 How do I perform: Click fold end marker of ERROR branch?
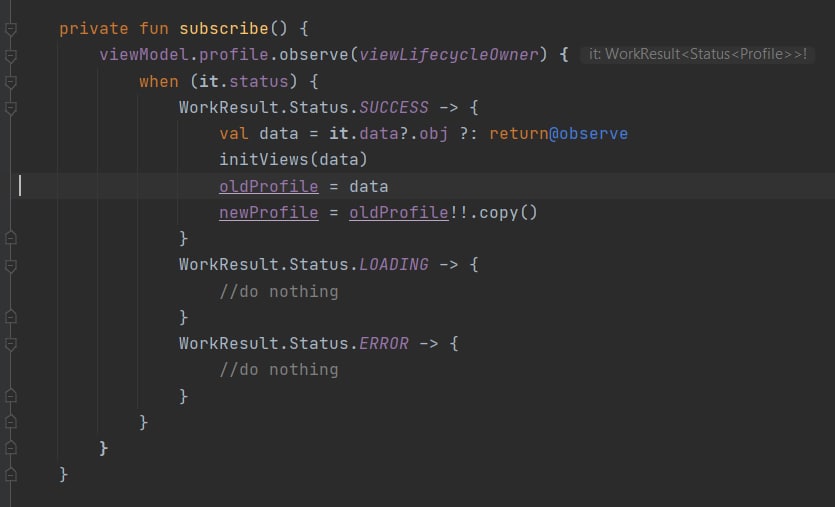click(x=11, y=396)
